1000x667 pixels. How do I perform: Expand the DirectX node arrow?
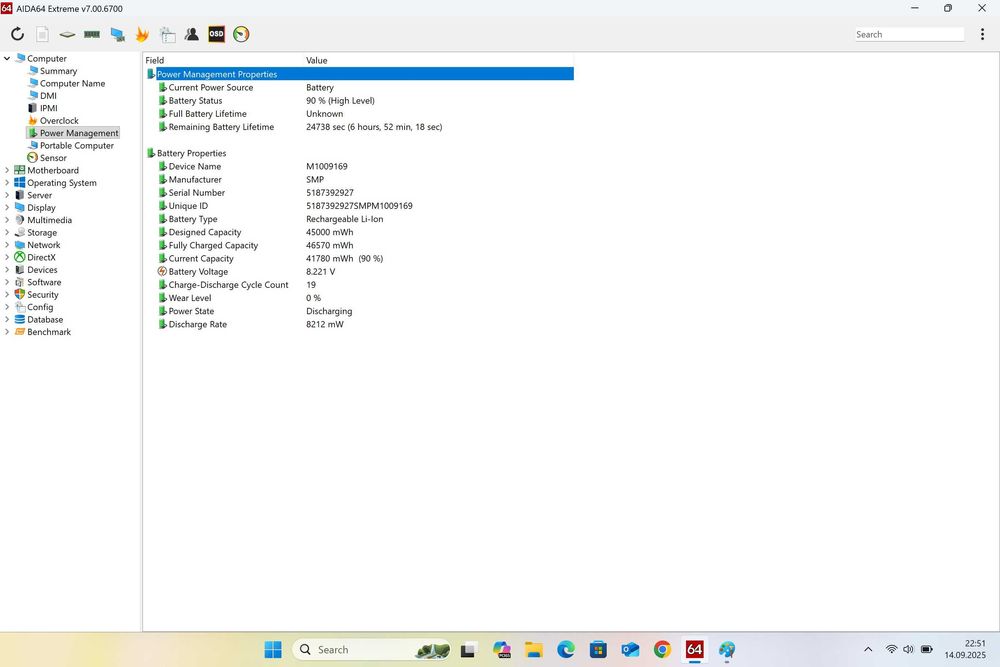click(x=7, y=257)
